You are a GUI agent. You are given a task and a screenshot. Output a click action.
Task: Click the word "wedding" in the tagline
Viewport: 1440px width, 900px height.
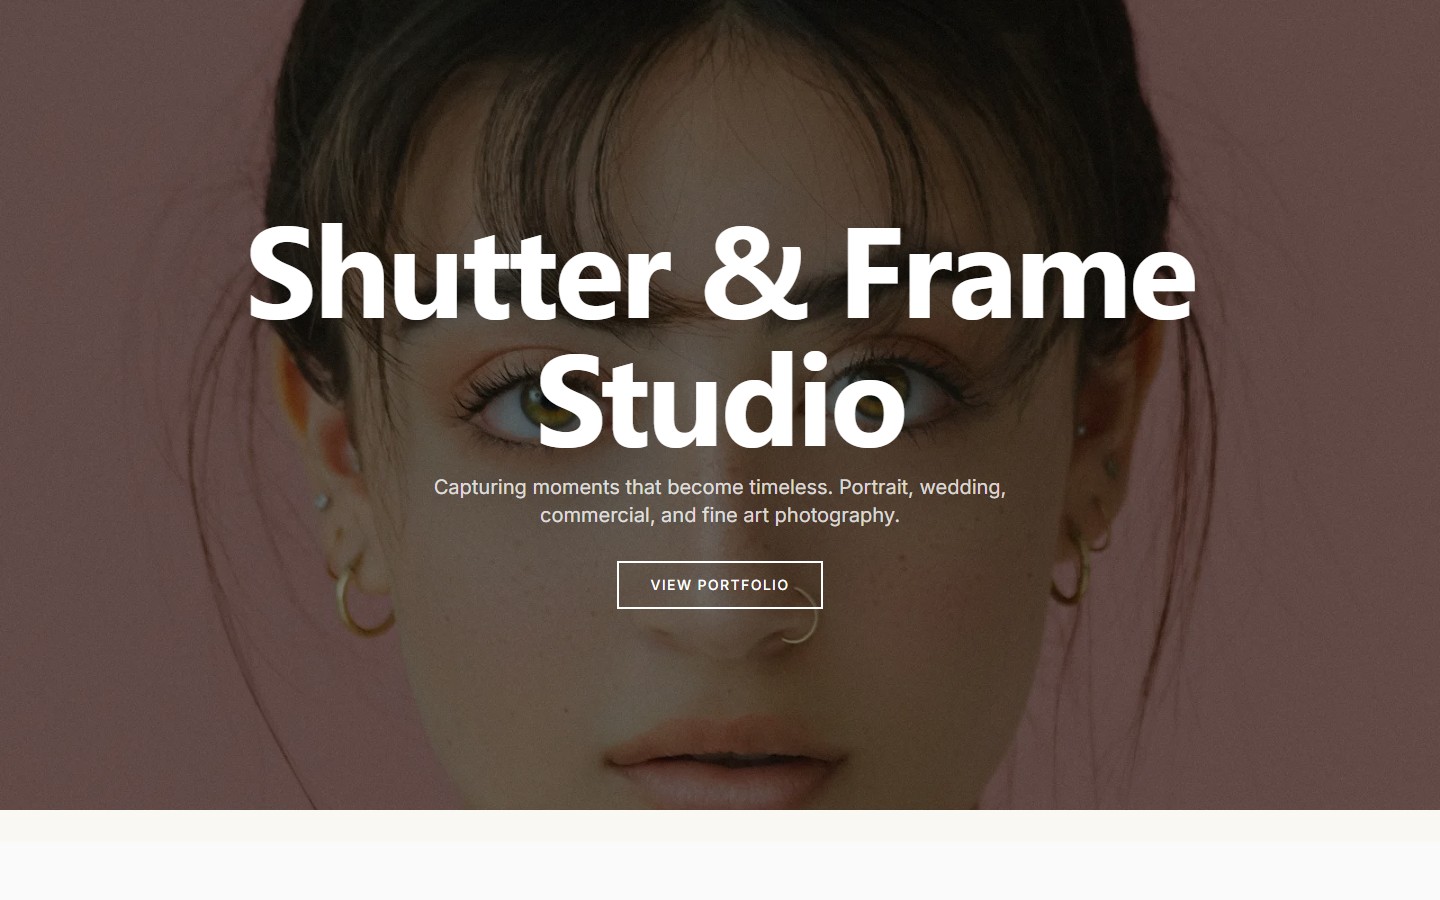pyautogui.click(x=962, y=487)
